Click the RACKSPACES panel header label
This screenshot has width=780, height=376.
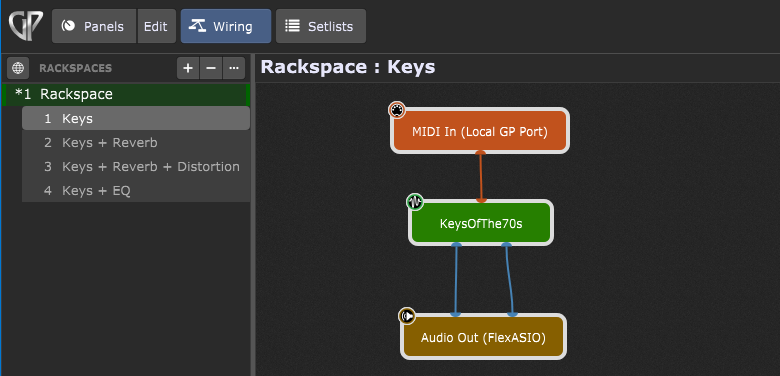[x=76, y=68]
